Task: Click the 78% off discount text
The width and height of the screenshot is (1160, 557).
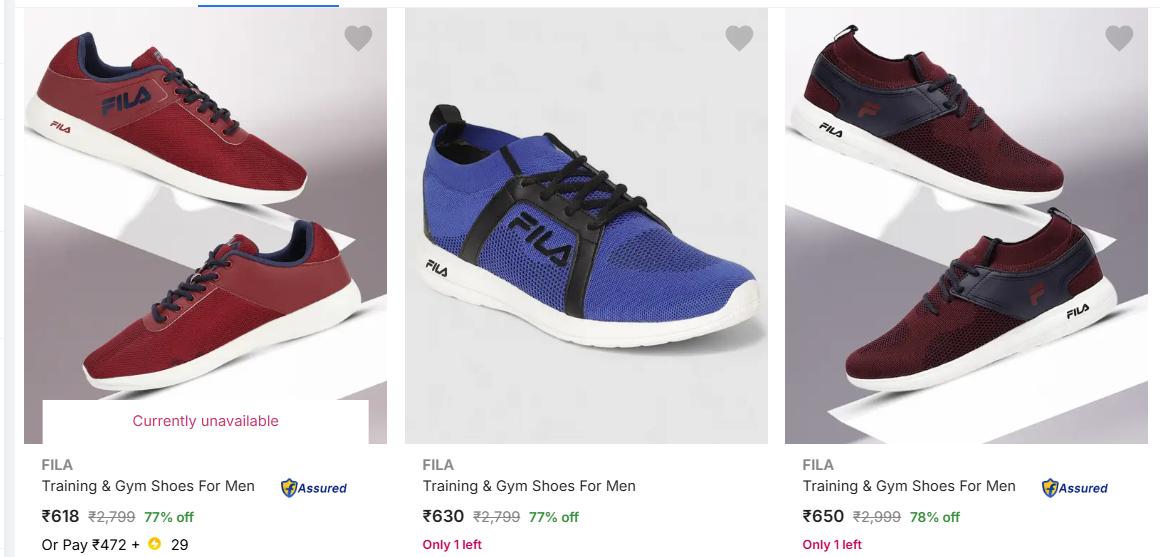Action: (x=934, y=517)
